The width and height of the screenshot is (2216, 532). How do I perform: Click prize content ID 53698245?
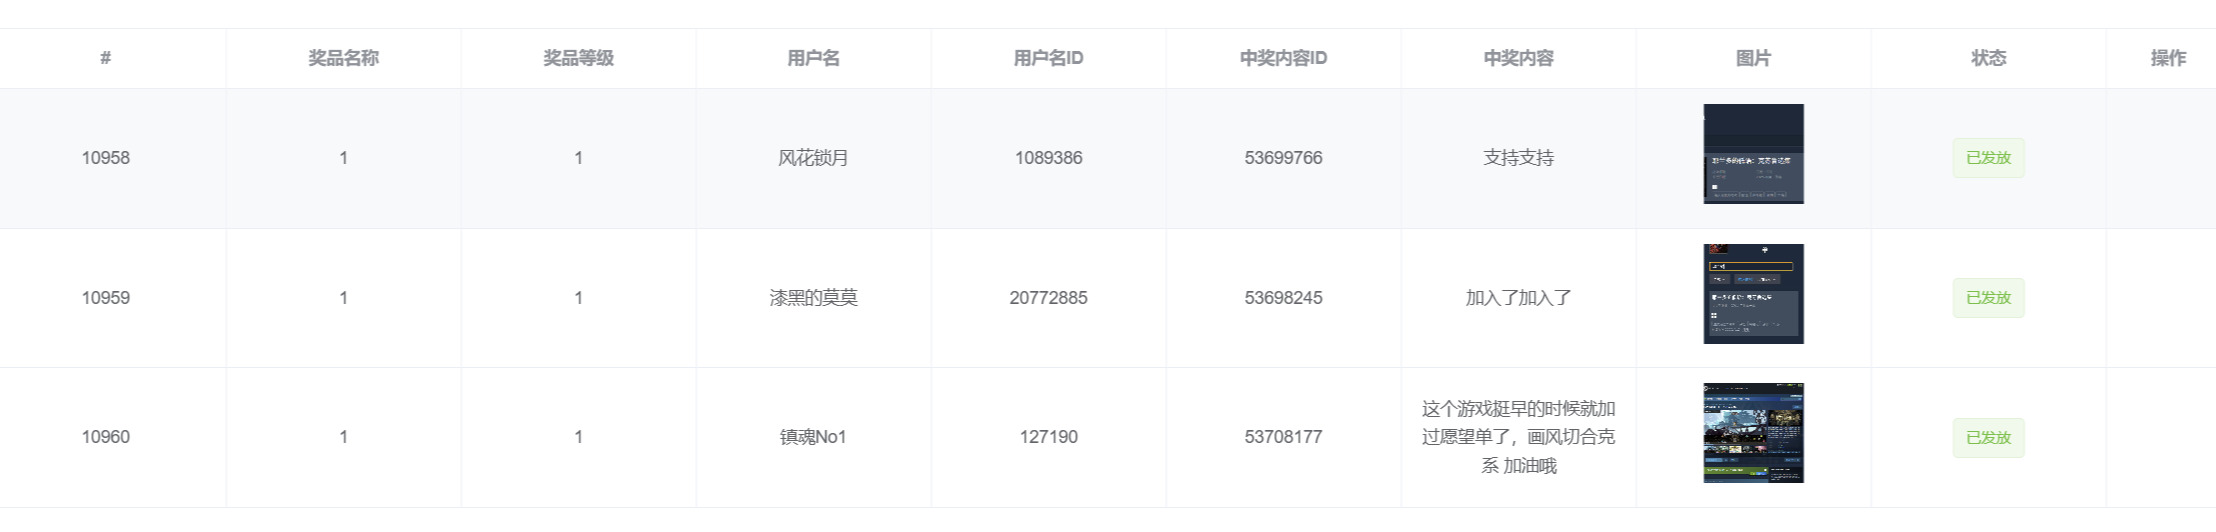click(x=1283, y=298)
